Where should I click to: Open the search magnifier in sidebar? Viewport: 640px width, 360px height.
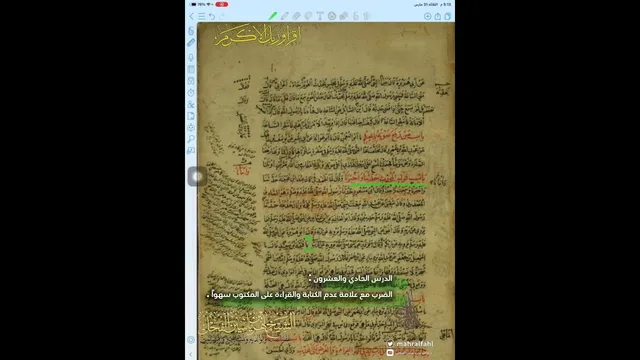pos(191,139)
